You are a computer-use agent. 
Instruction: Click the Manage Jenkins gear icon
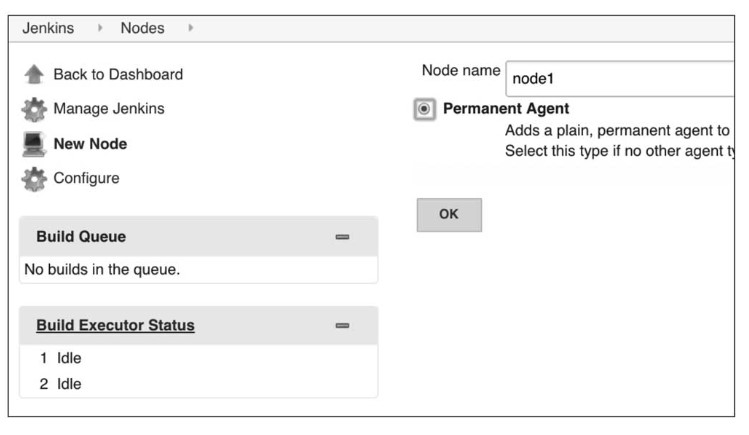(x=34, y=109)
